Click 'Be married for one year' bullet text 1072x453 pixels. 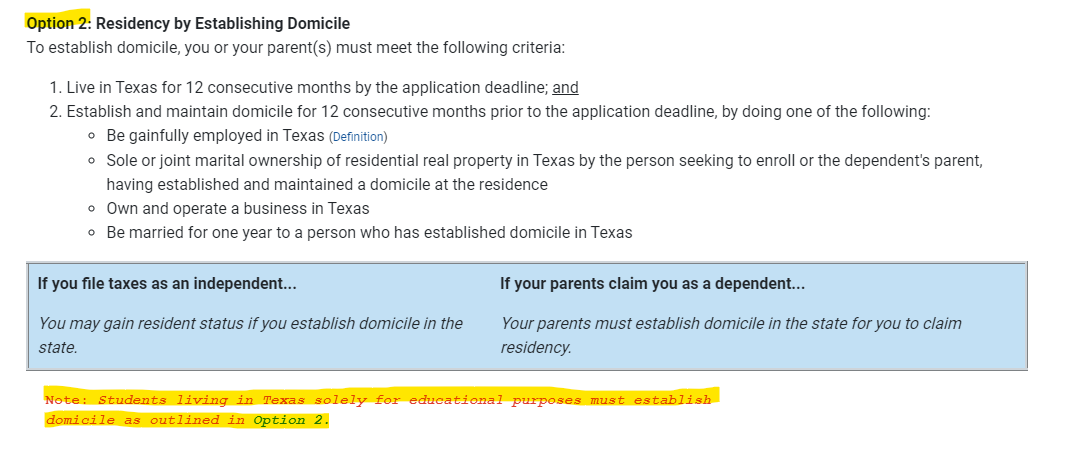[369, 232]
